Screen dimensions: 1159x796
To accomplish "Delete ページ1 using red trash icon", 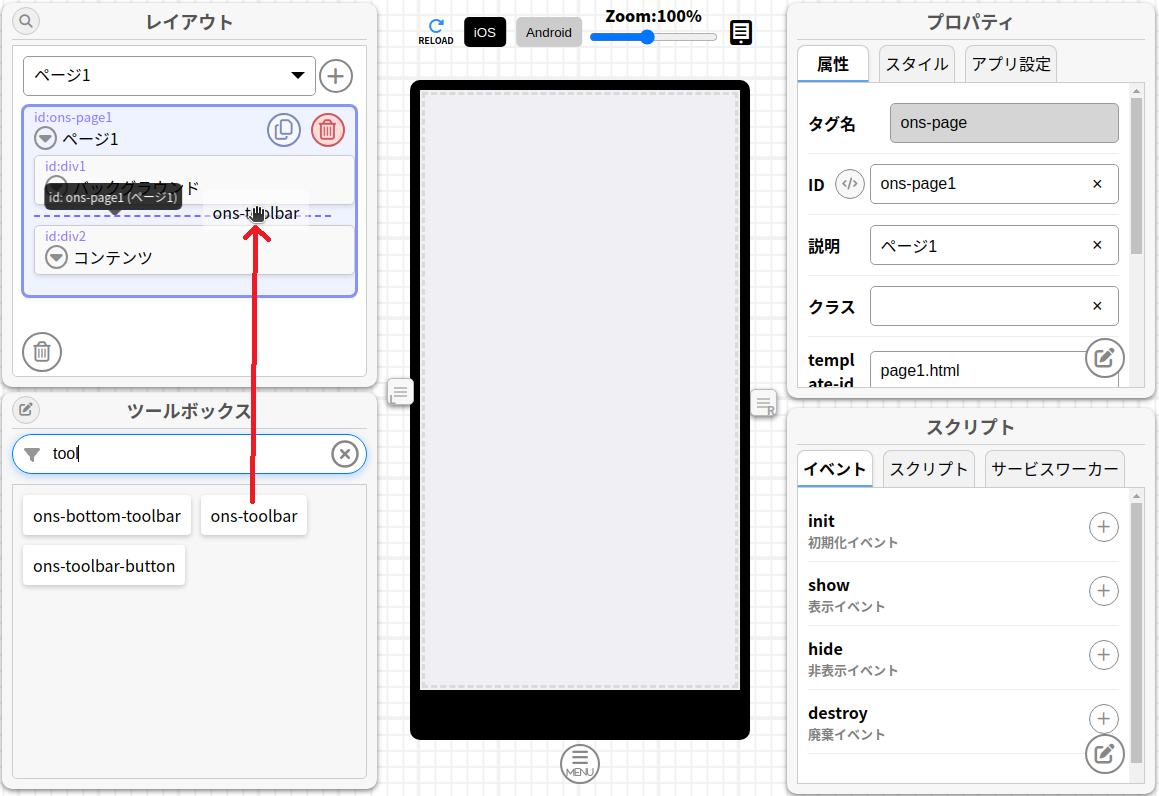I will pos(328,130).
